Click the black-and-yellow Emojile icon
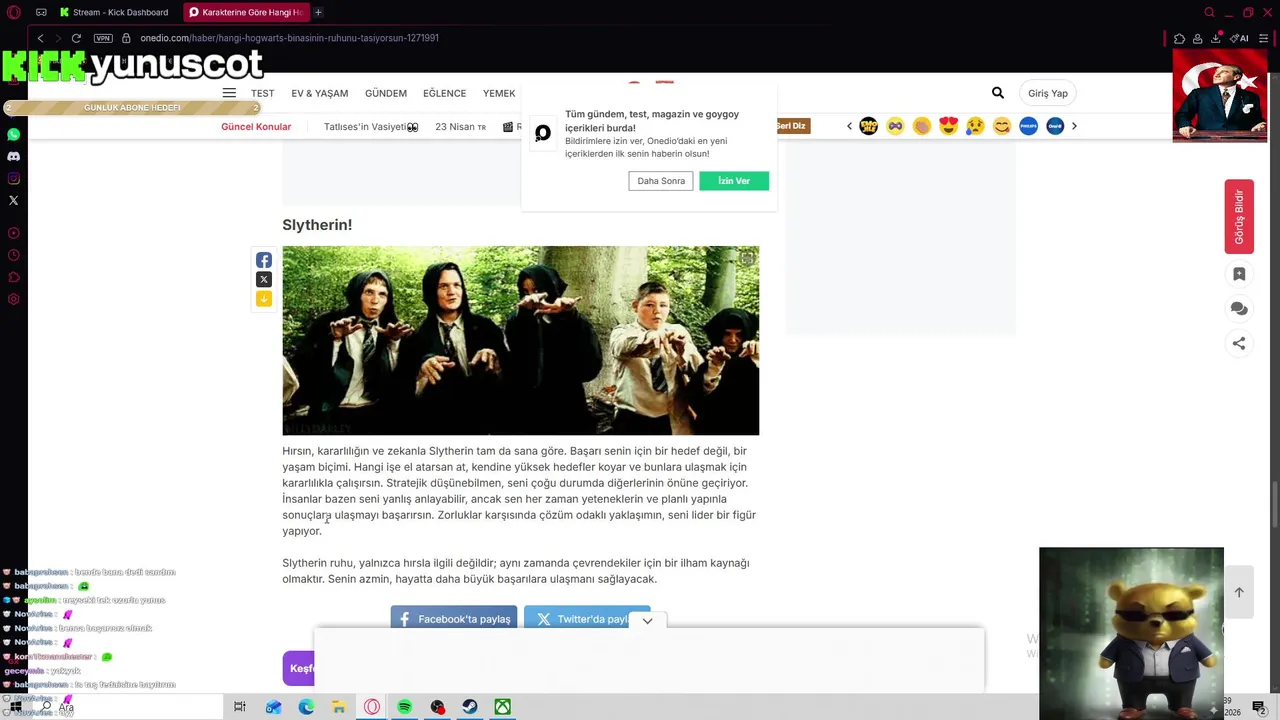 point(868,126)
